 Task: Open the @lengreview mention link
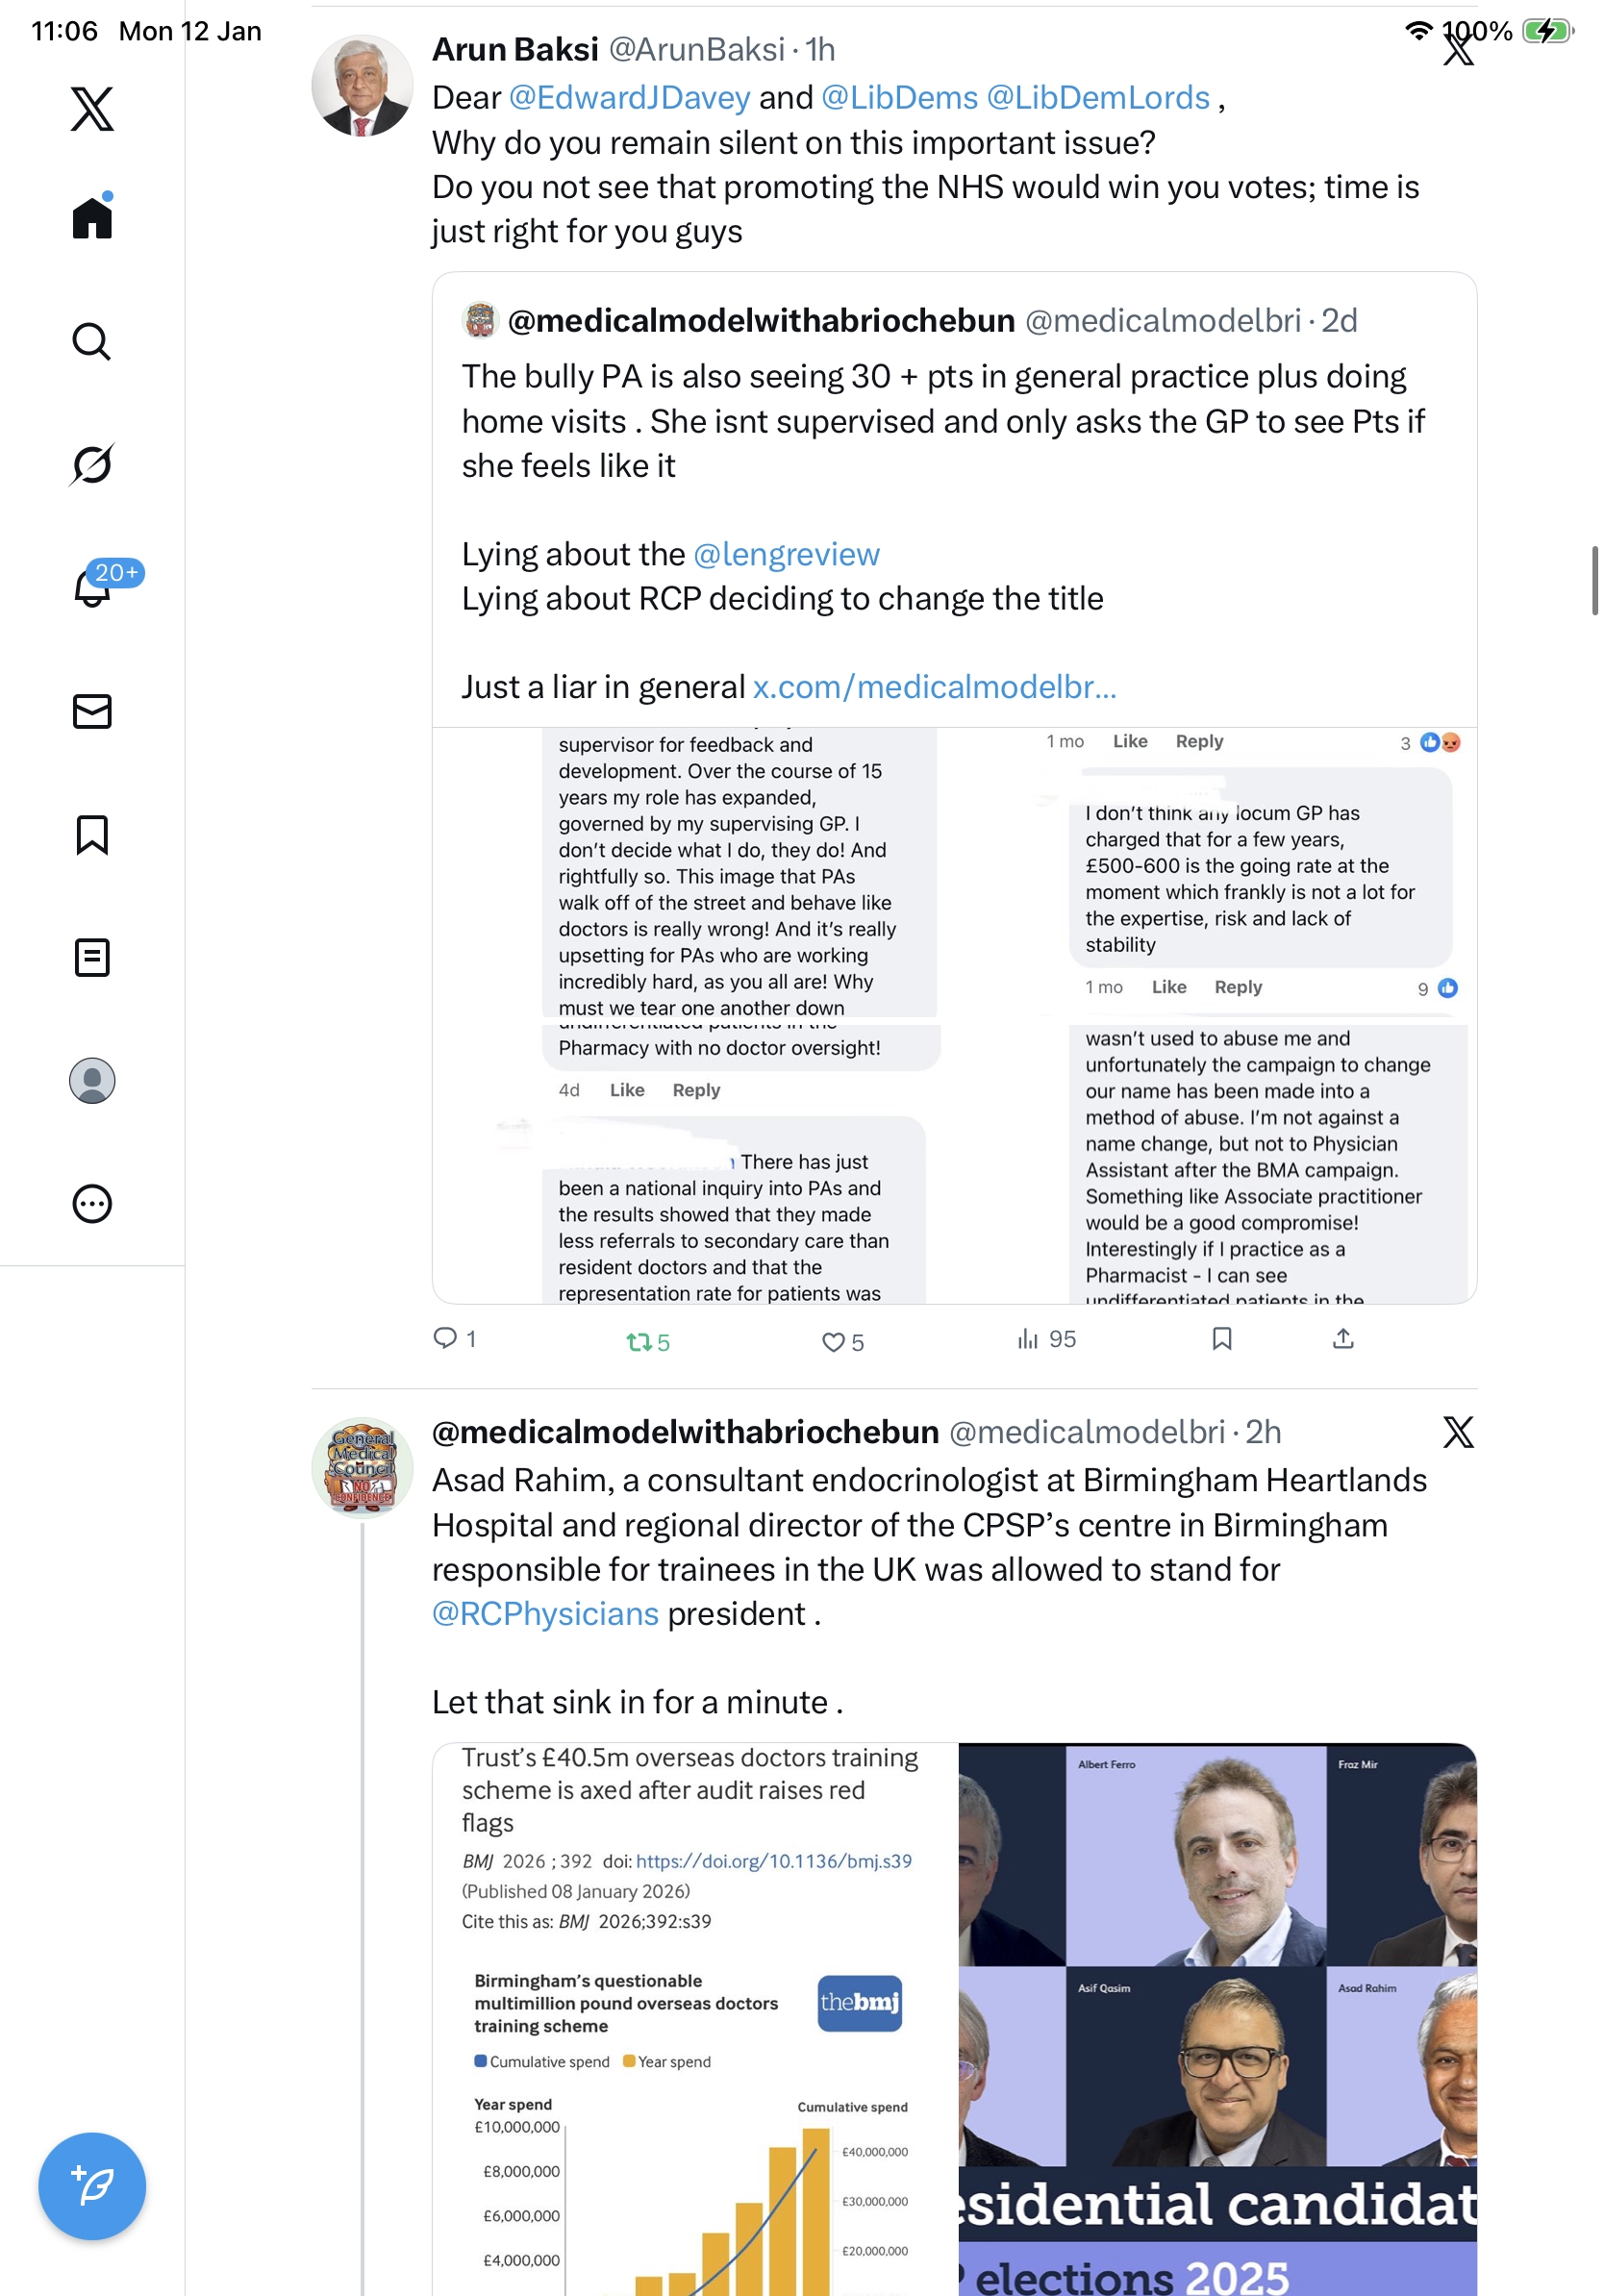pyautogui.click(x=786, y=554)
